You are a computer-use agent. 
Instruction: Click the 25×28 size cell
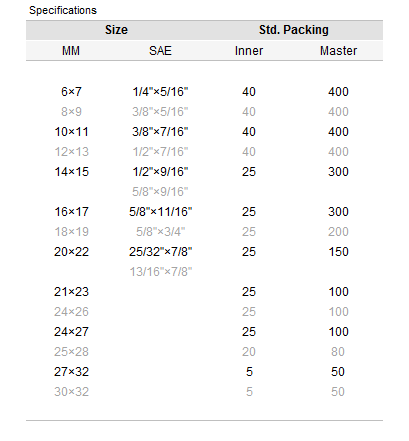[71, 352]
